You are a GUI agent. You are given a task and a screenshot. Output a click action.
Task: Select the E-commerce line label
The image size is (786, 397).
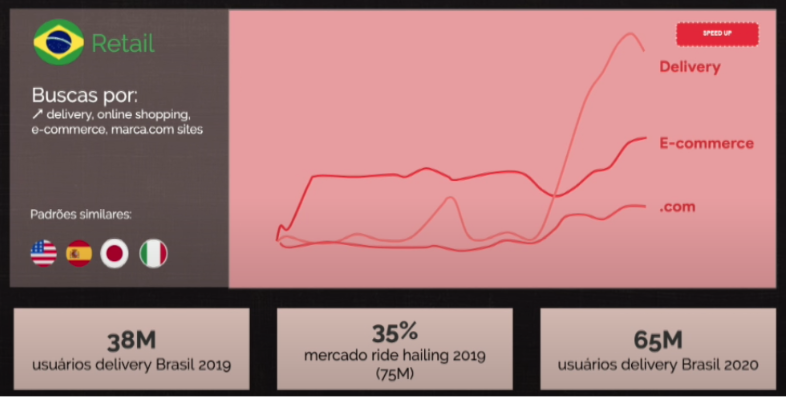pyautogui.click(x=706, y=143)
